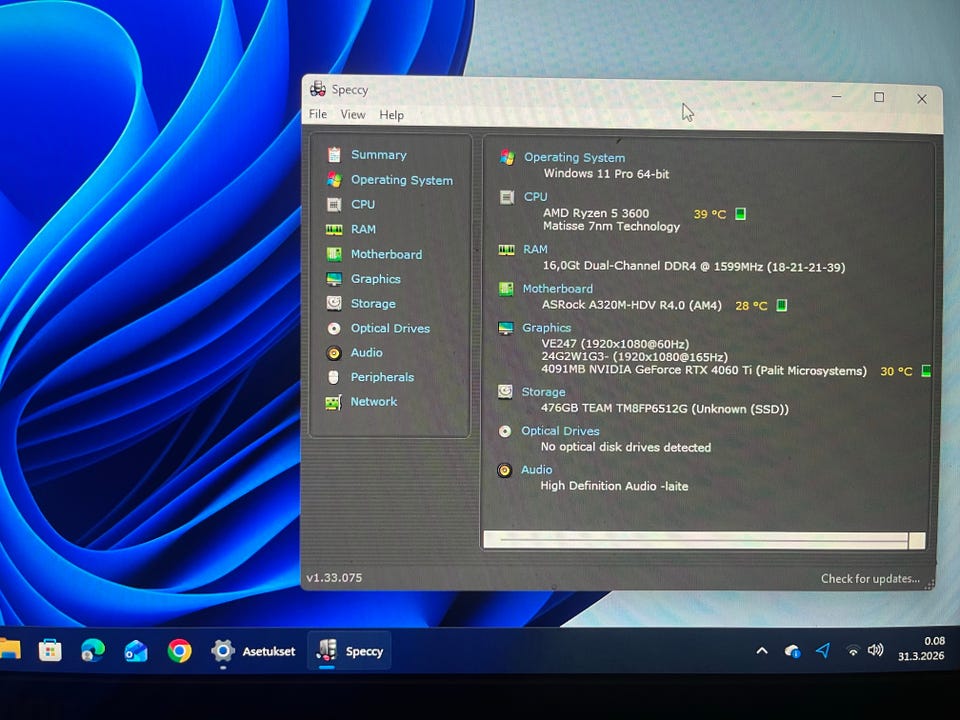The width and height of the screenshot is (960, 720).
Task: Click the Speccy taskbar button
Action: pyautogui.click(x=349, y=651)
